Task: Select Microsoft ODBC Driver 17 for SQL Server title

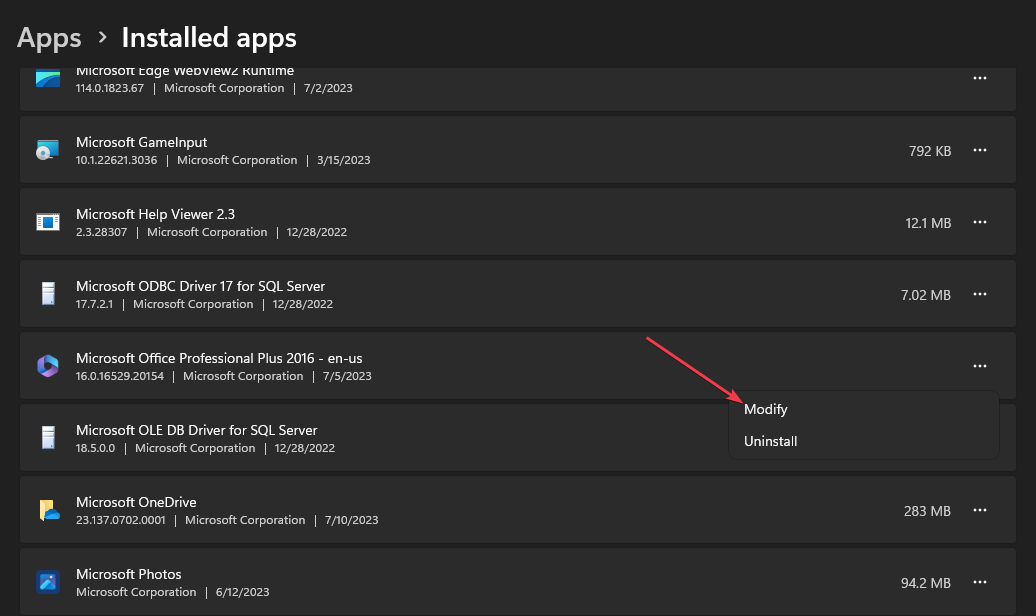Action: [200, 286]
